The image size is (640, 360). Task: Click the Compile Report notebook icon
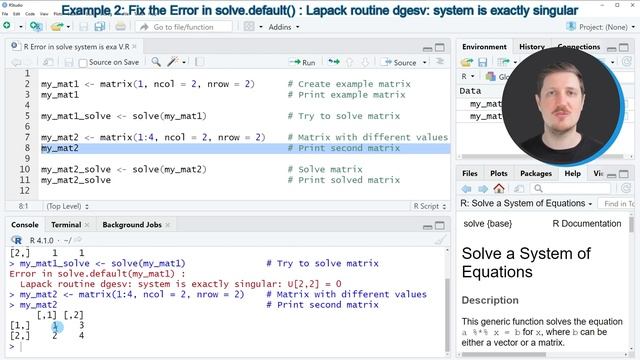tap(200, 62)
